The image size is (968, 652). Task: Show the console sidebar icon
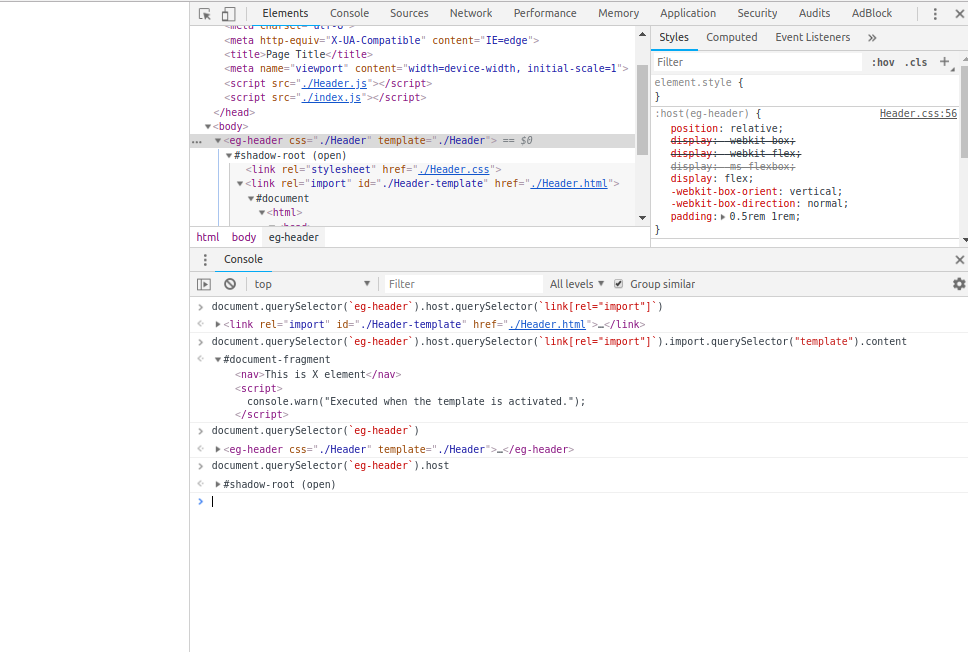point(204,284)
